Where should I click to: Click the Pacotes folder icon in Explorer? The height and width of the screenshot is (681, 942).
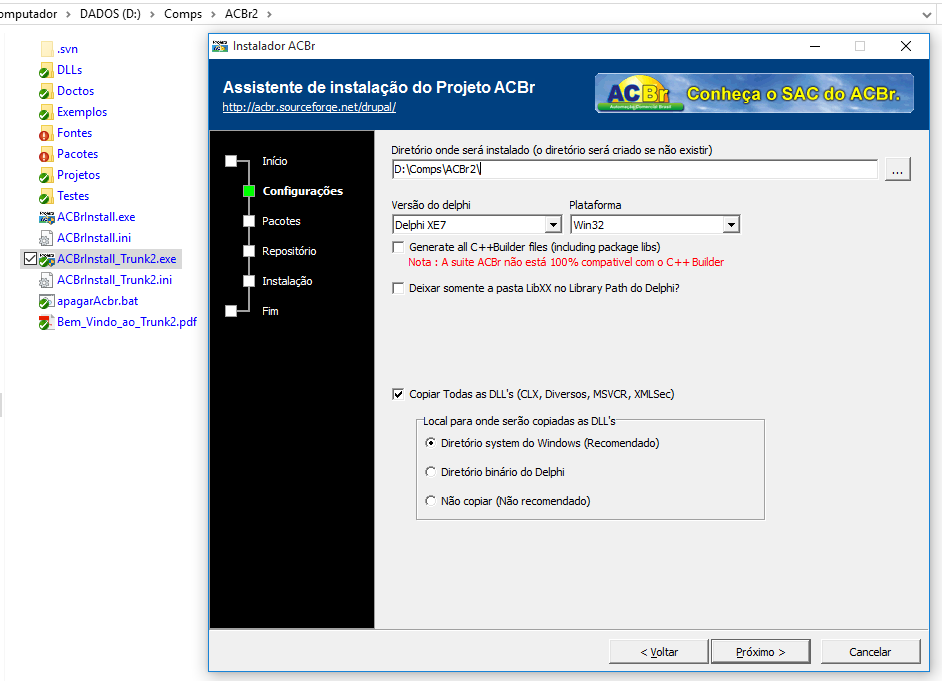click(x=46, y=154)
